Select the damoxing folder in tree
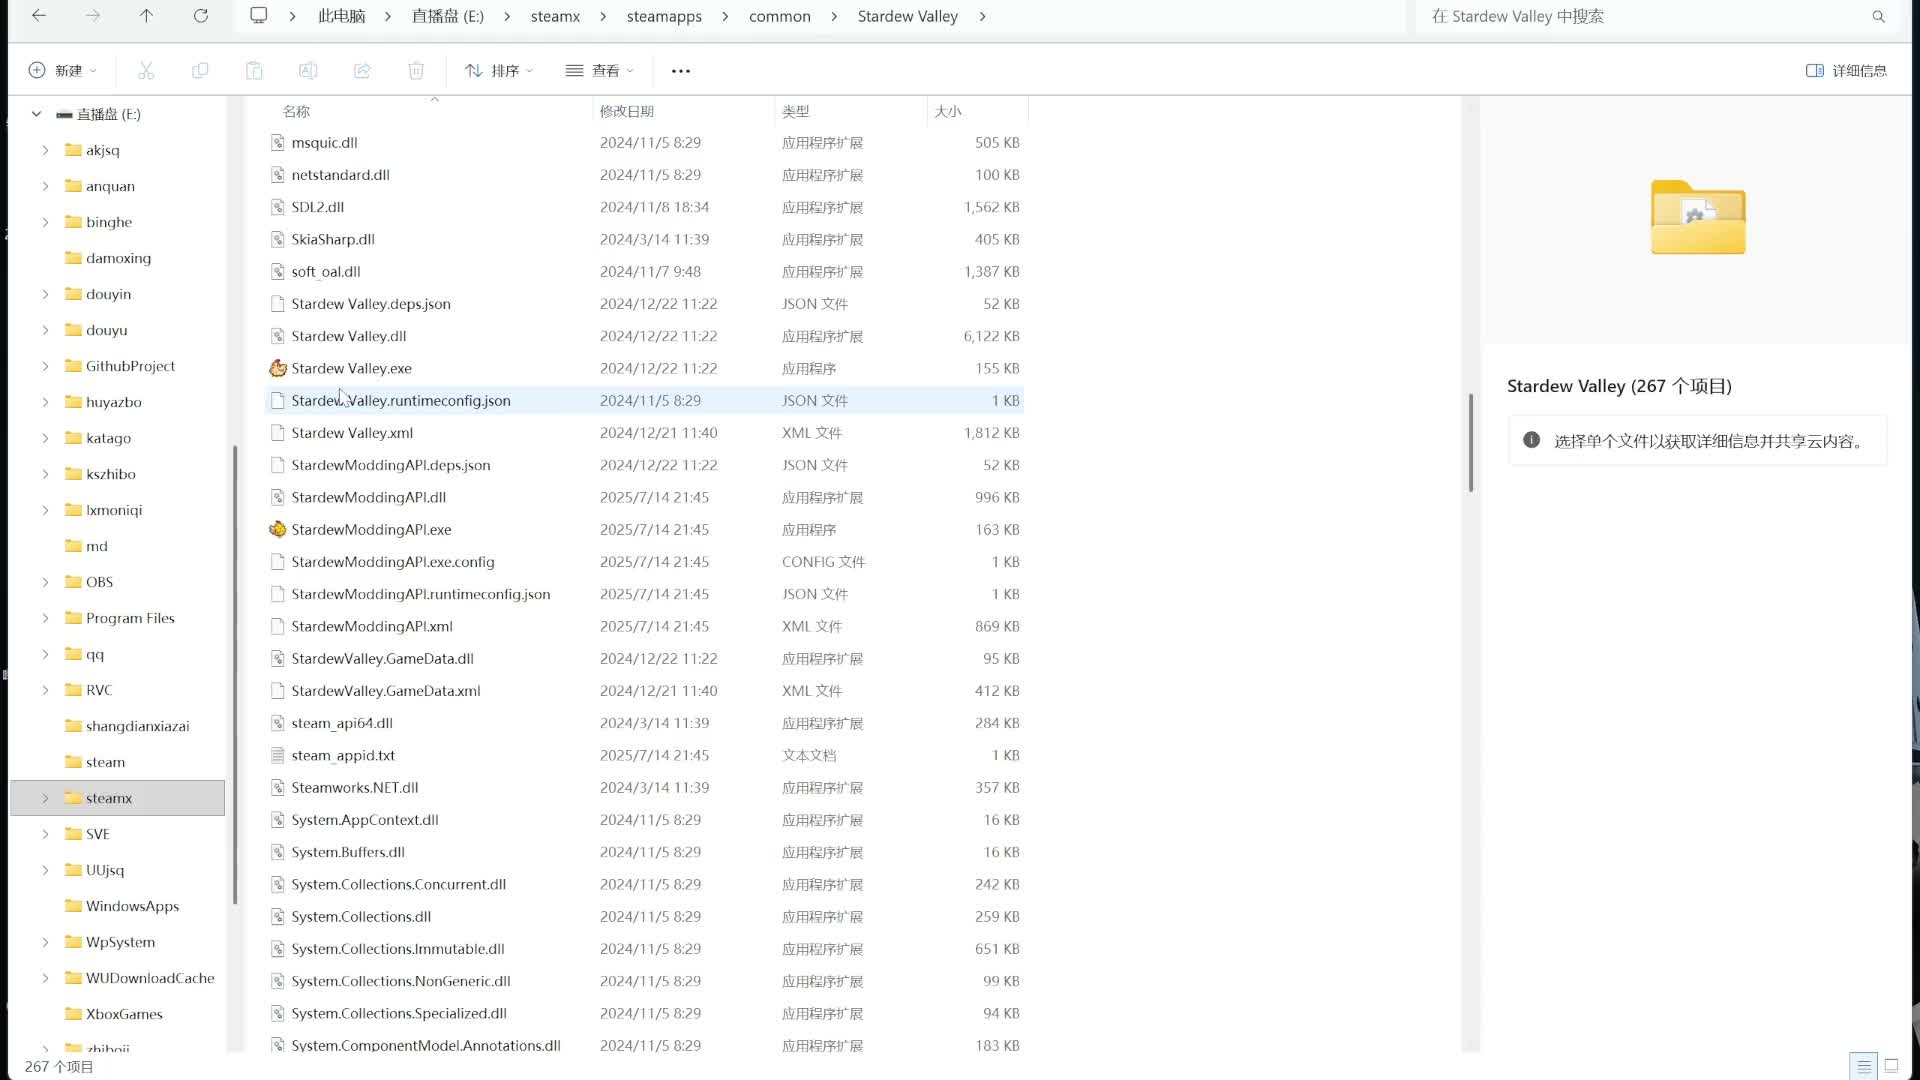This screenshot has width=1920, height=1080. click(x=118, y=258)
